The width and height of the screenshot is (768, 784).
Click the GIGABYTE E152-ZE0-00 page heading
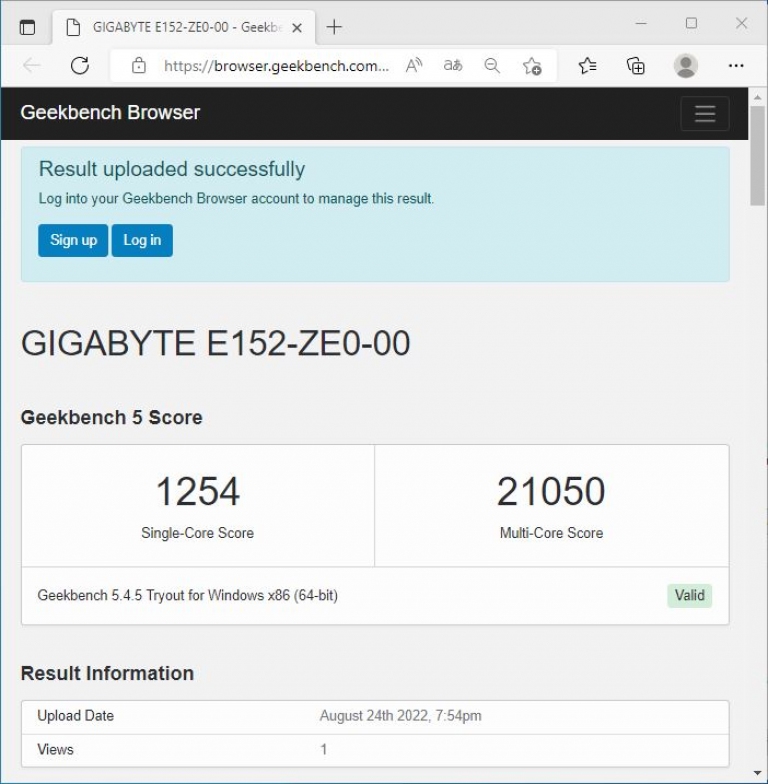click(216, 344)
